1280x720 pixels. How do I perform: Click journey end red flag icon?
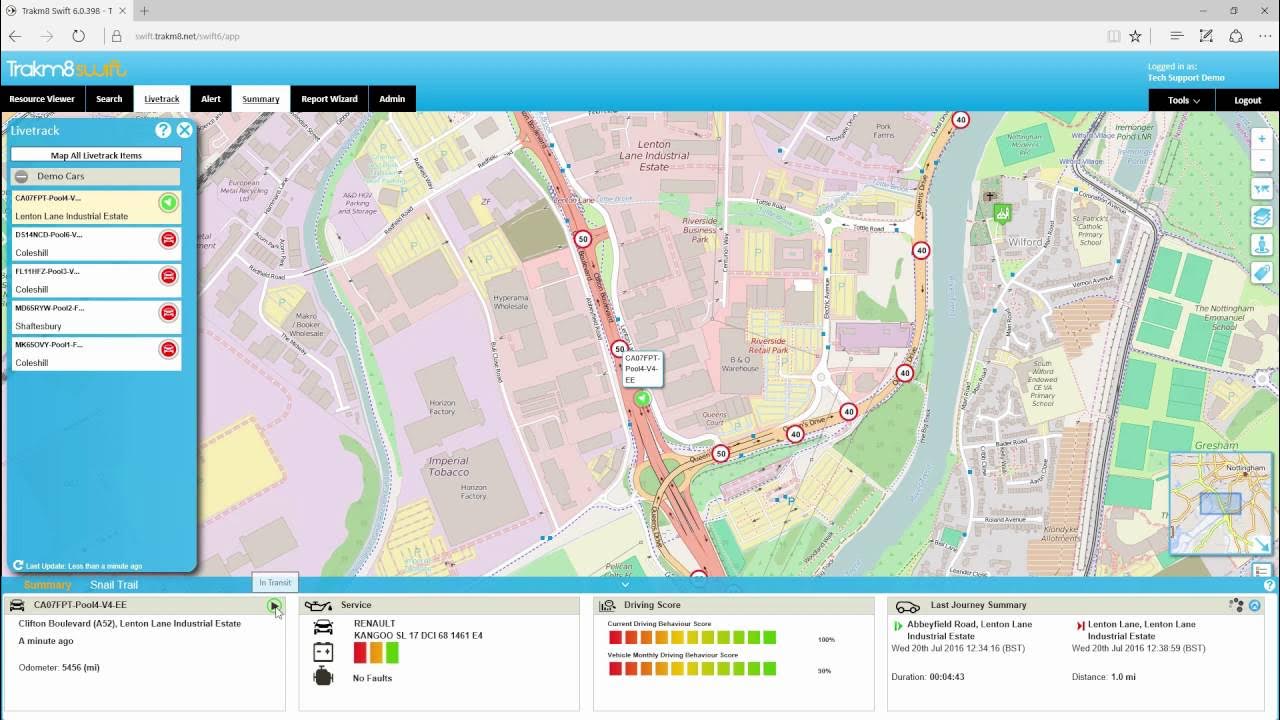point(1080,626)
